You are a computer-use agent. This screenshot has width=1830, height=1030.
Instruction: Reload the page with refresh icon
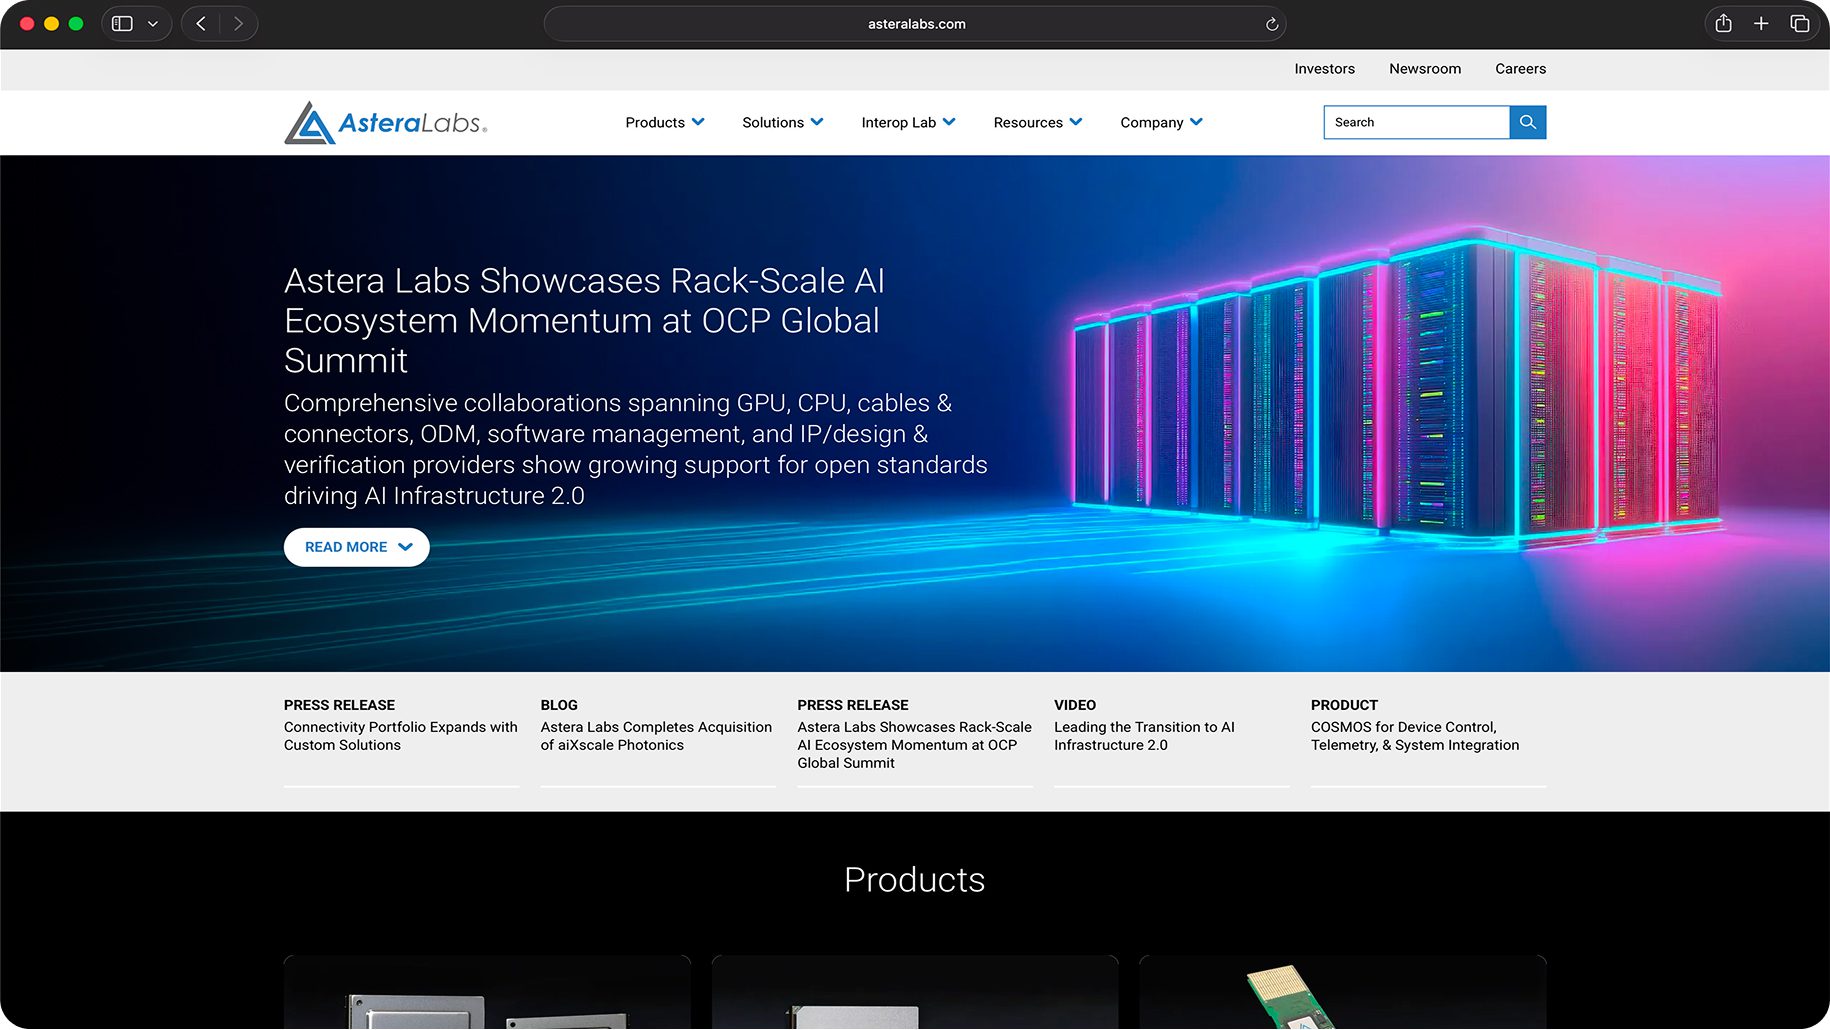[x=1271, y=24]
